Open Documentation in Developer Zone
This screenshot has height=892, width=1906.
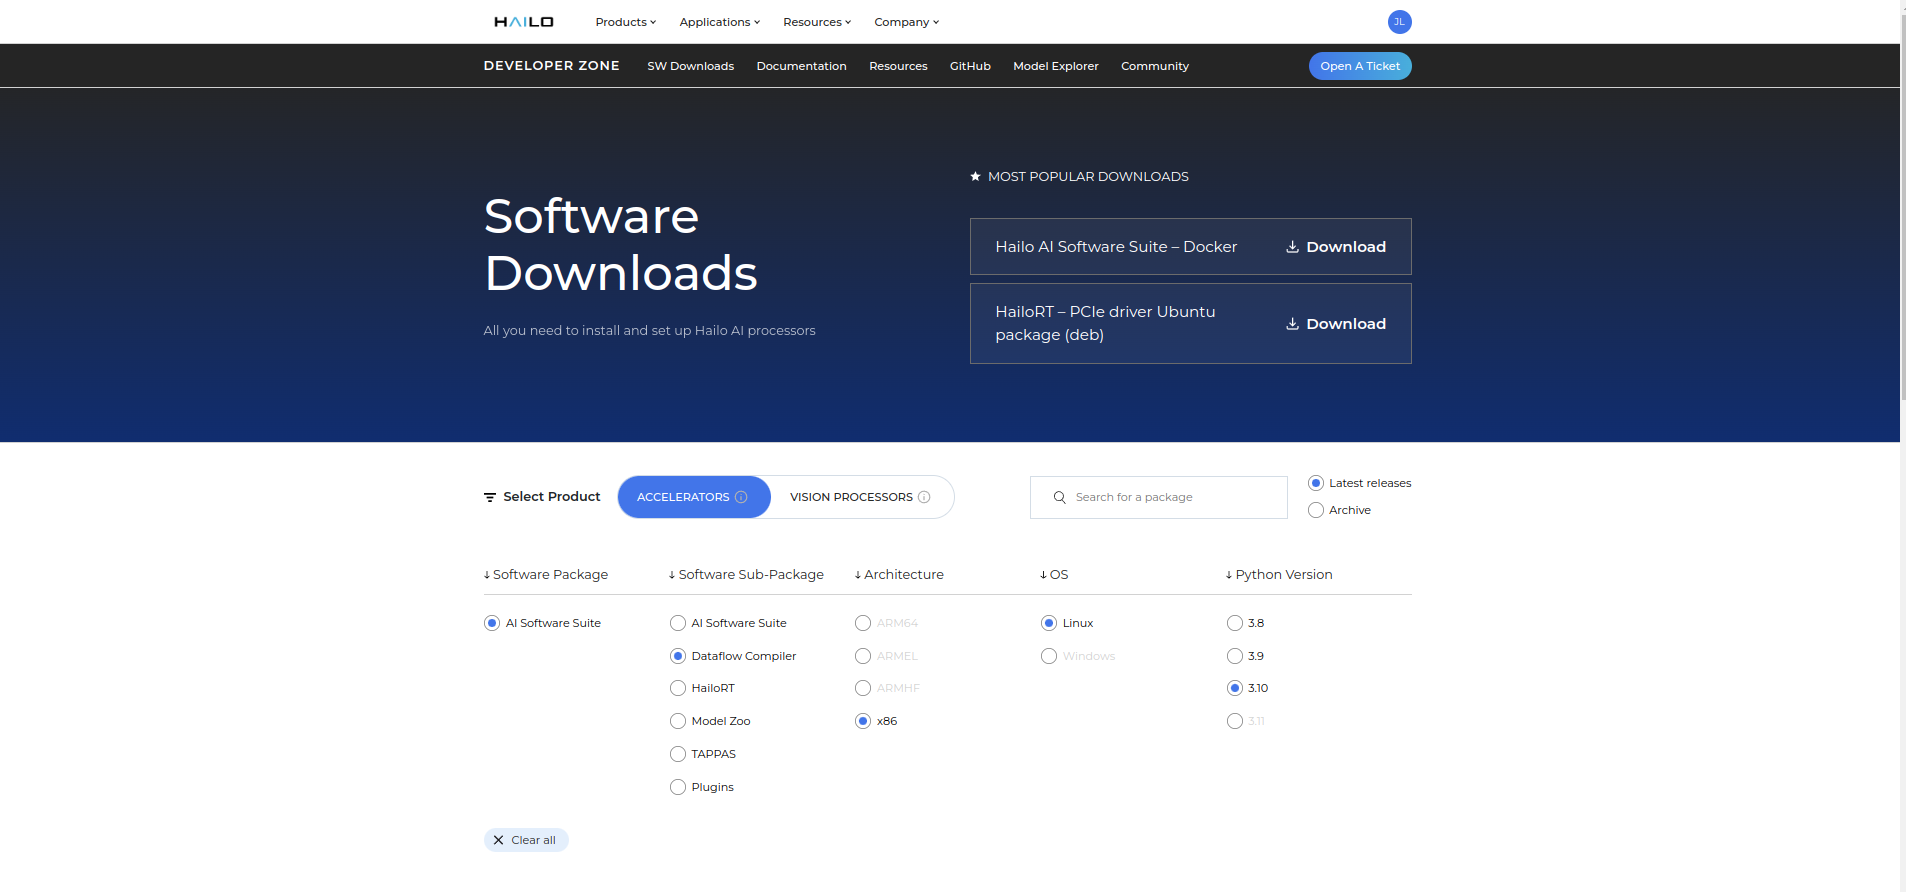pos(801,66)
